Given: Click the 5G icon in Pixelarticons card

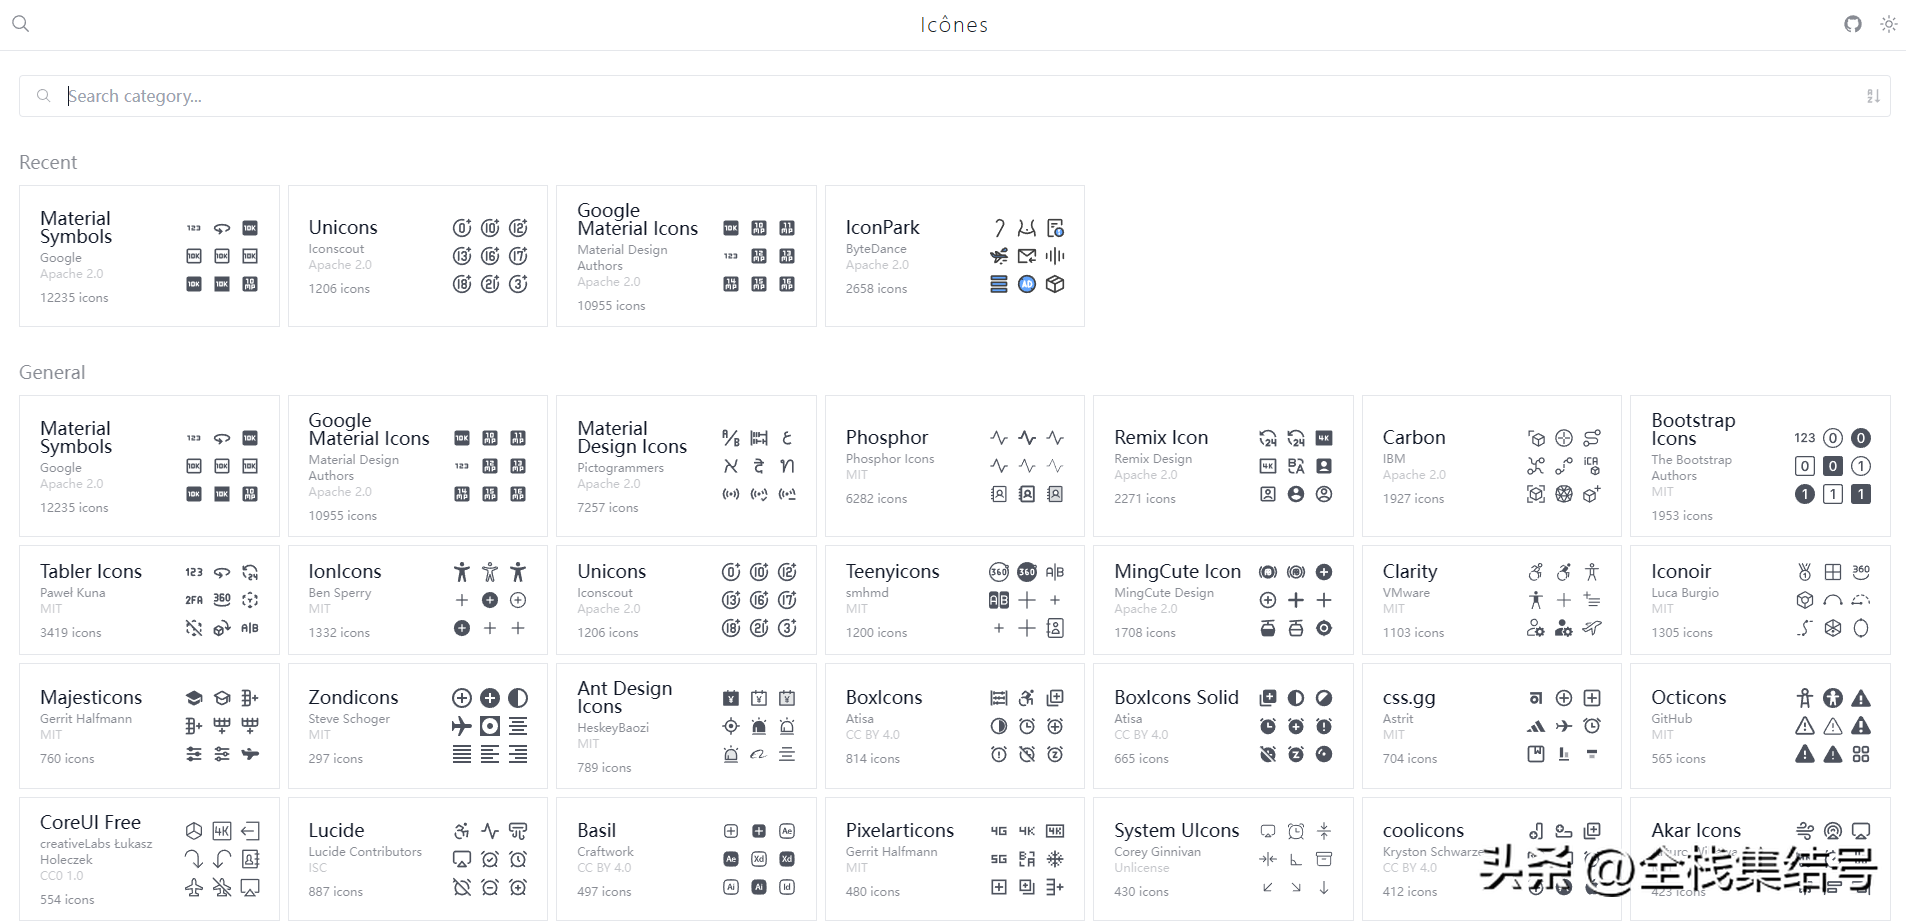Looking at the screenshot, I should 999,859.
